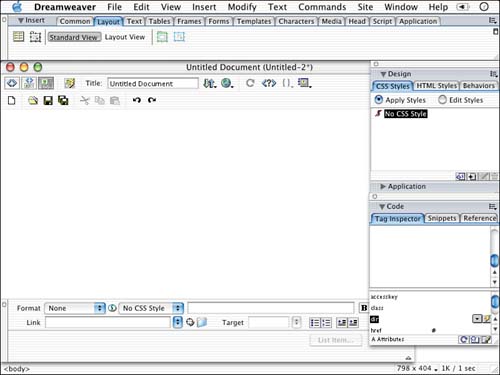The image size is (500, 375).
Task: Select the Edit Styles radio button
Action: (442, 99)
